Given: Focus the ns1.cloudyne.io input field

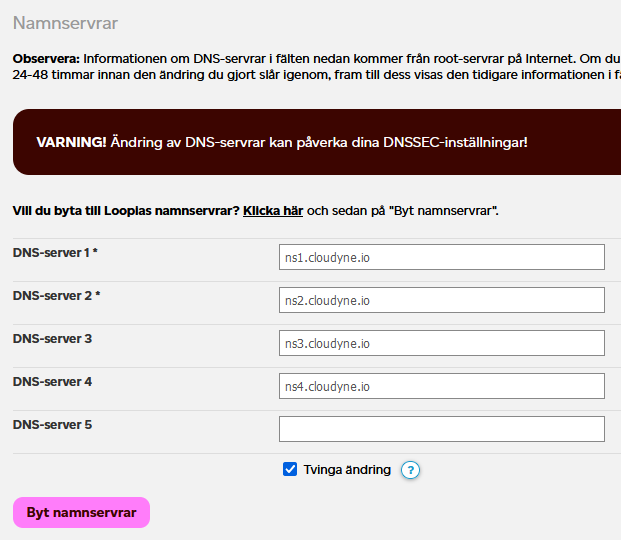Looking at the screenshot, I should 441,257.
